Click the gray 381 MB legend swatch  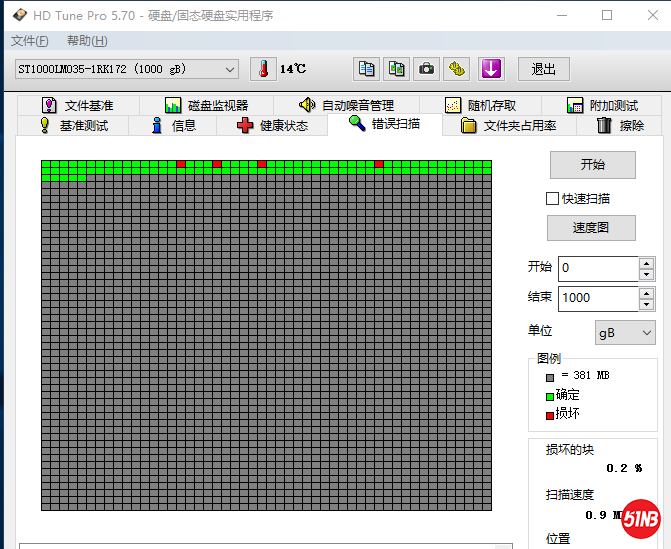coord(550,377)
